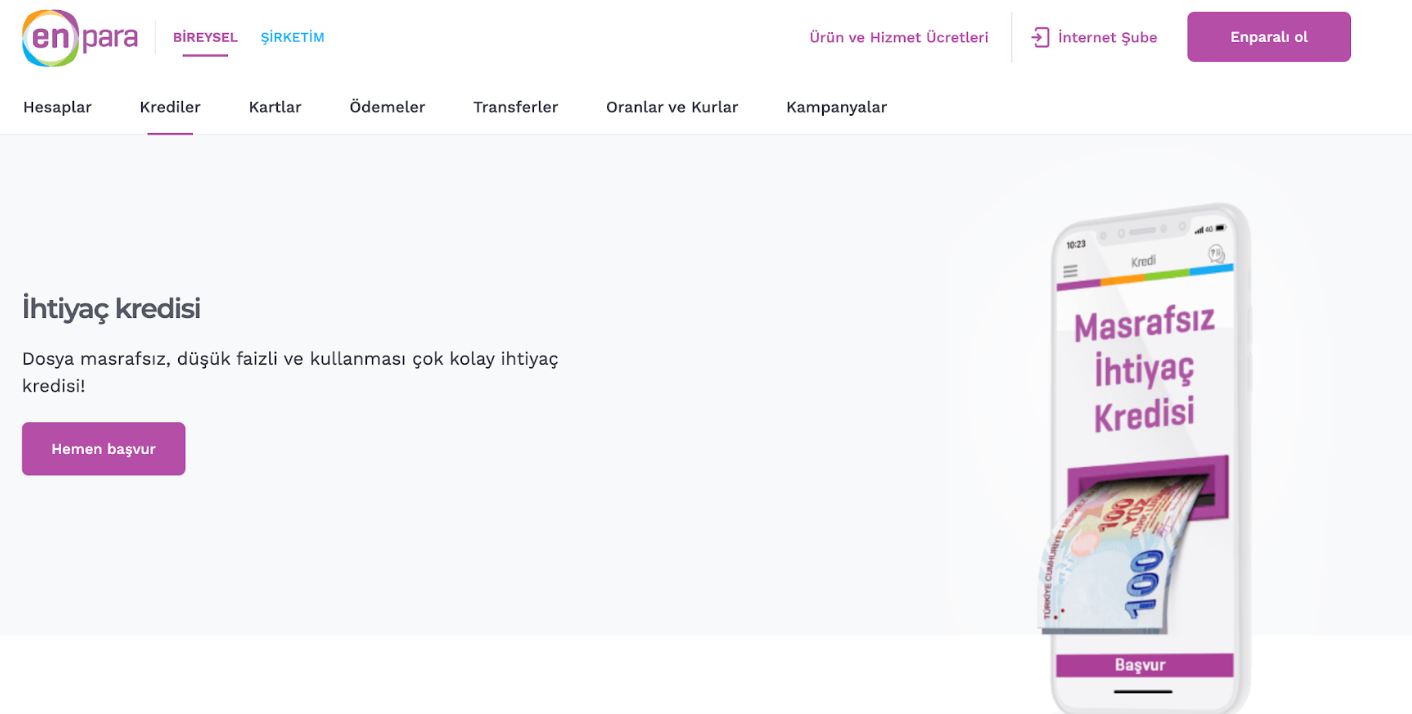Switch to the ŞİRKETİM tab
Image resolution: width=1412 pixels, height=714 pixels.
292,38
